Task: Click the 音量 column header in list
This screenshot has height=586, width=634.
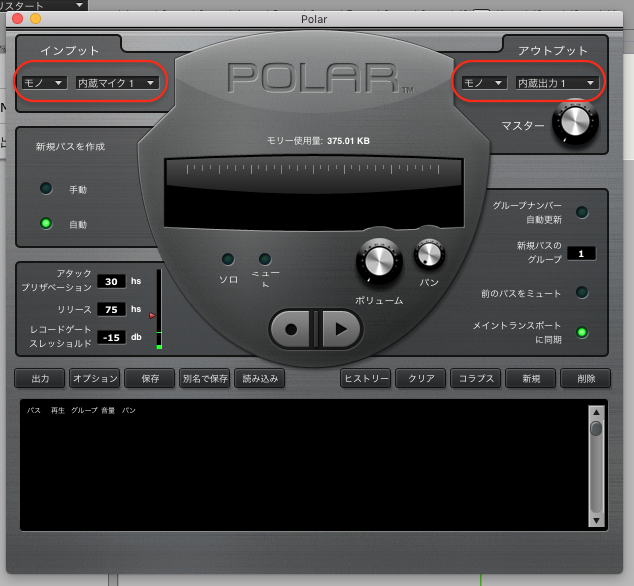Action: [x=108, y=410]
